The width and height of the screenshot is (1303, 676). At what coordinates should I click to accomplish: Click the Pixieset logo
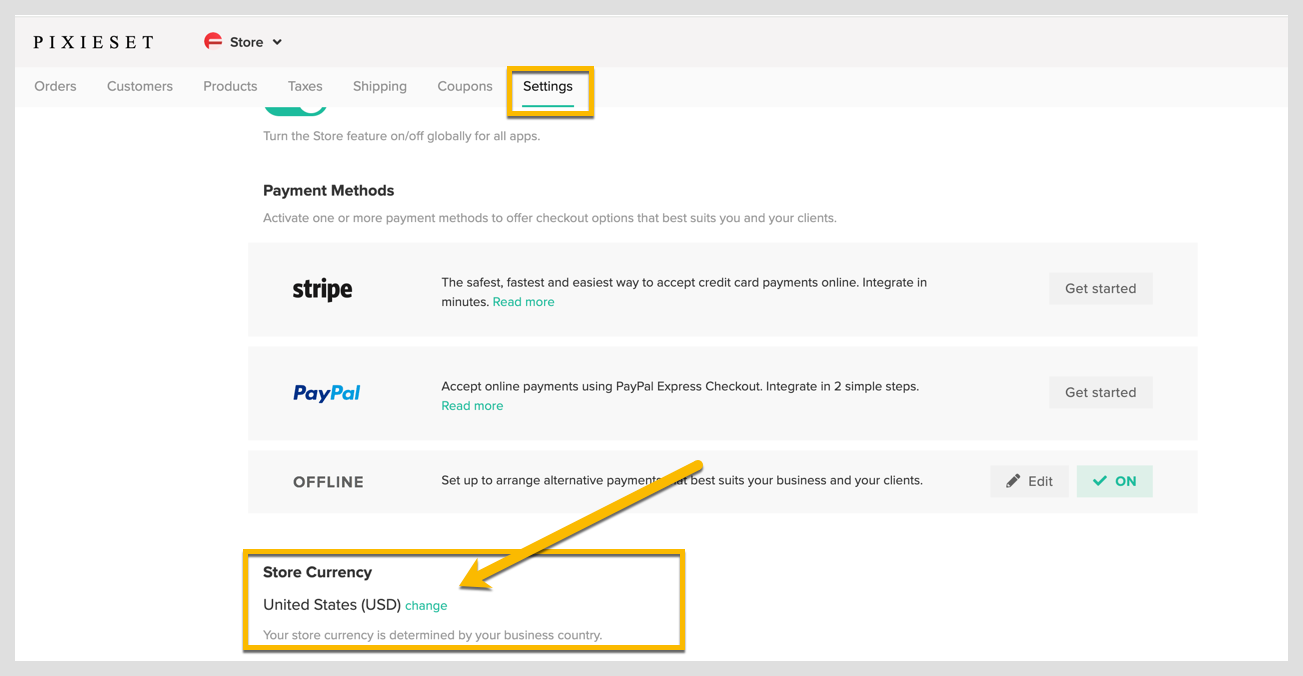pos(94,42)
